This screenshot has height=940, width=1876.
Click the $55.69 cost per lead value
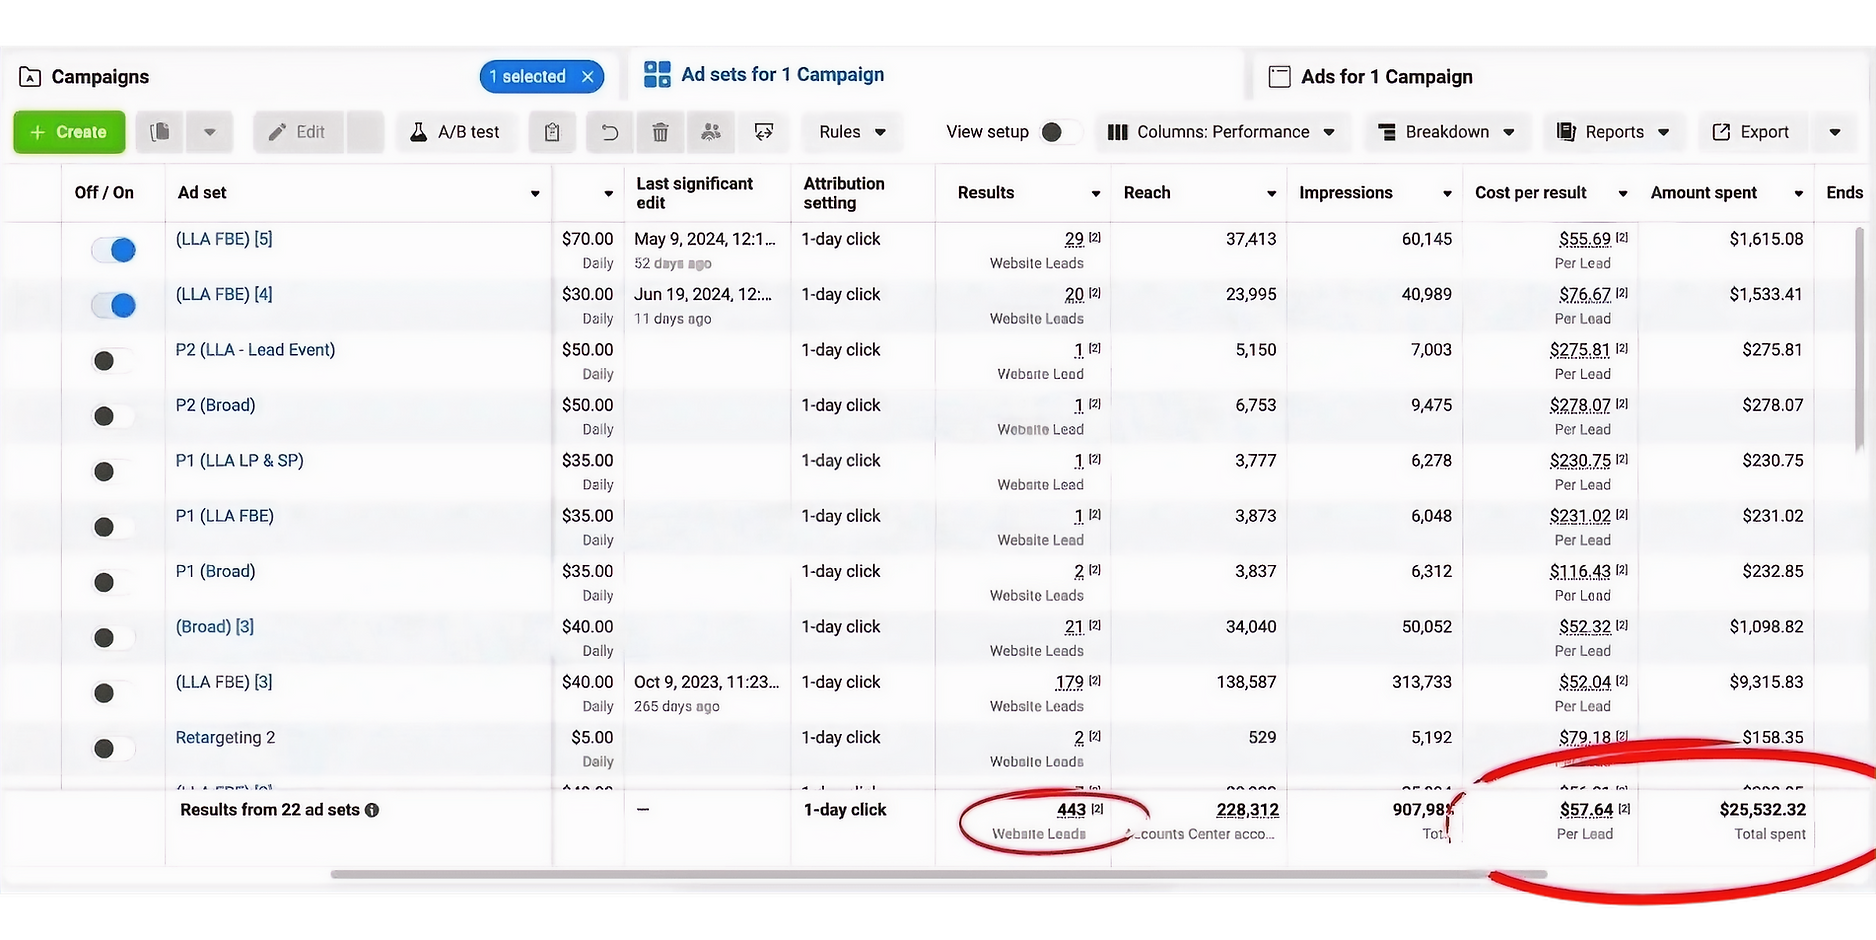[1585, 239]
